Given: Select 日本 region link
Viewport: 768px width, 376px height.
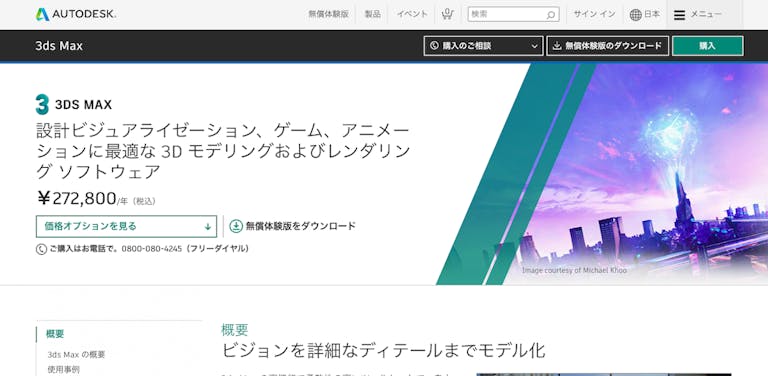Looking at the screenshot, I should click(x=652, y=14).
